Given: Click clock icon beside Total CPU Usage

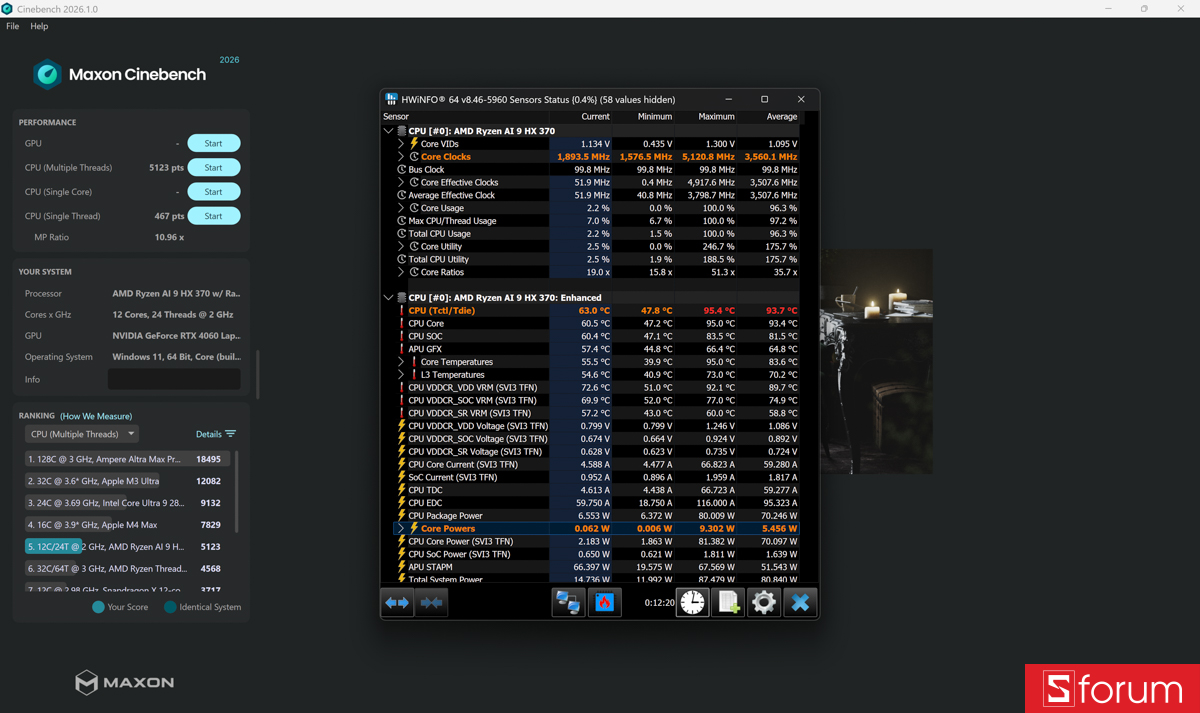Looking at the screenshot, I should [x=402, y=234].
